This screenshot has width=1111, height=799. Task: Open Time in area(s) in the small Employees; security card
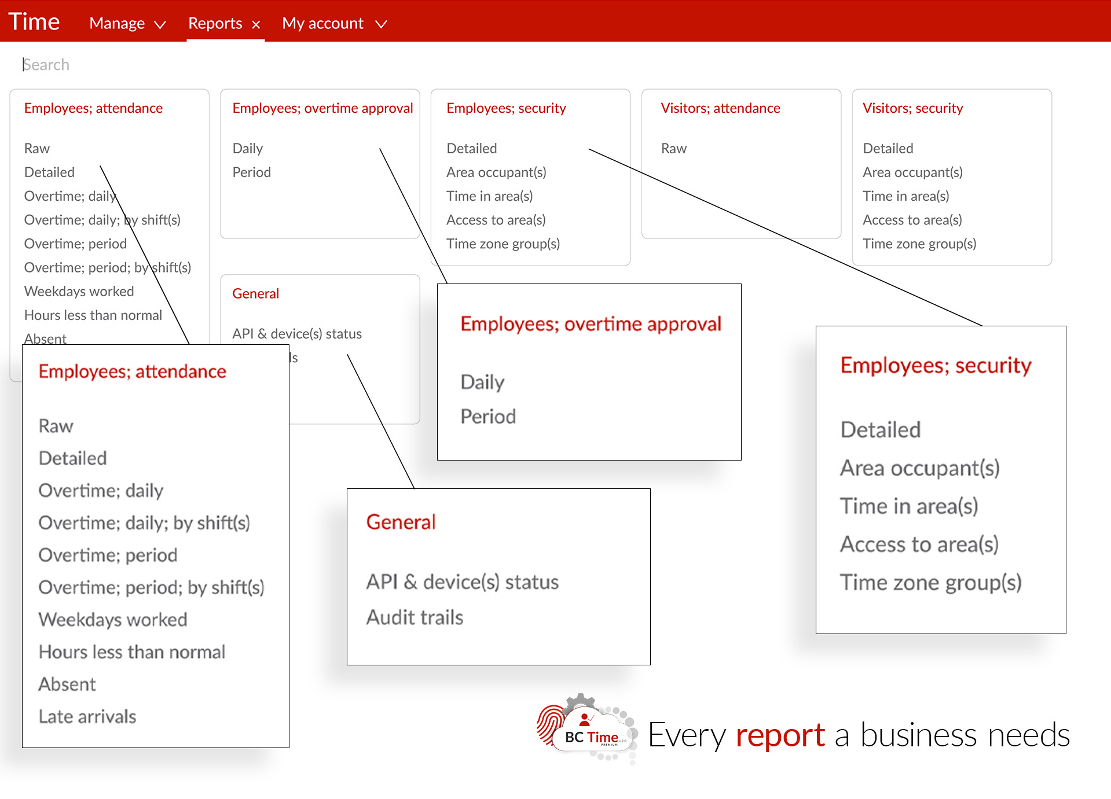(x=489, y=196)
